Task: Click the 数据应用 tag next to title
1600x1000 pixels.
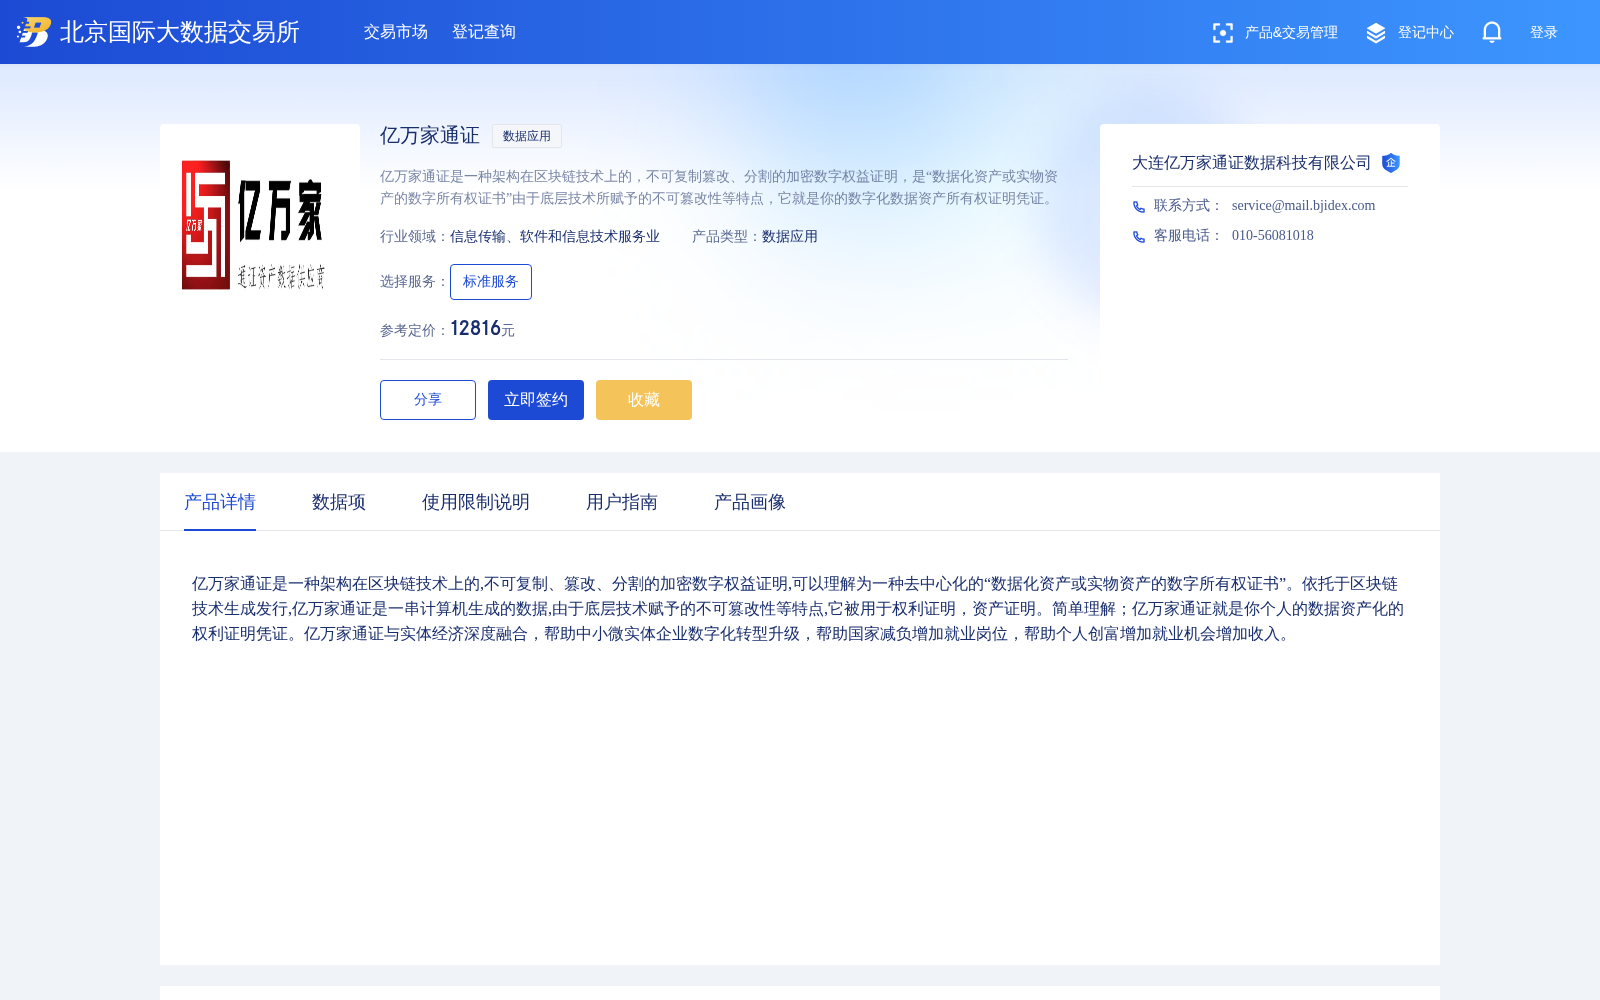Action: (527, 136)
